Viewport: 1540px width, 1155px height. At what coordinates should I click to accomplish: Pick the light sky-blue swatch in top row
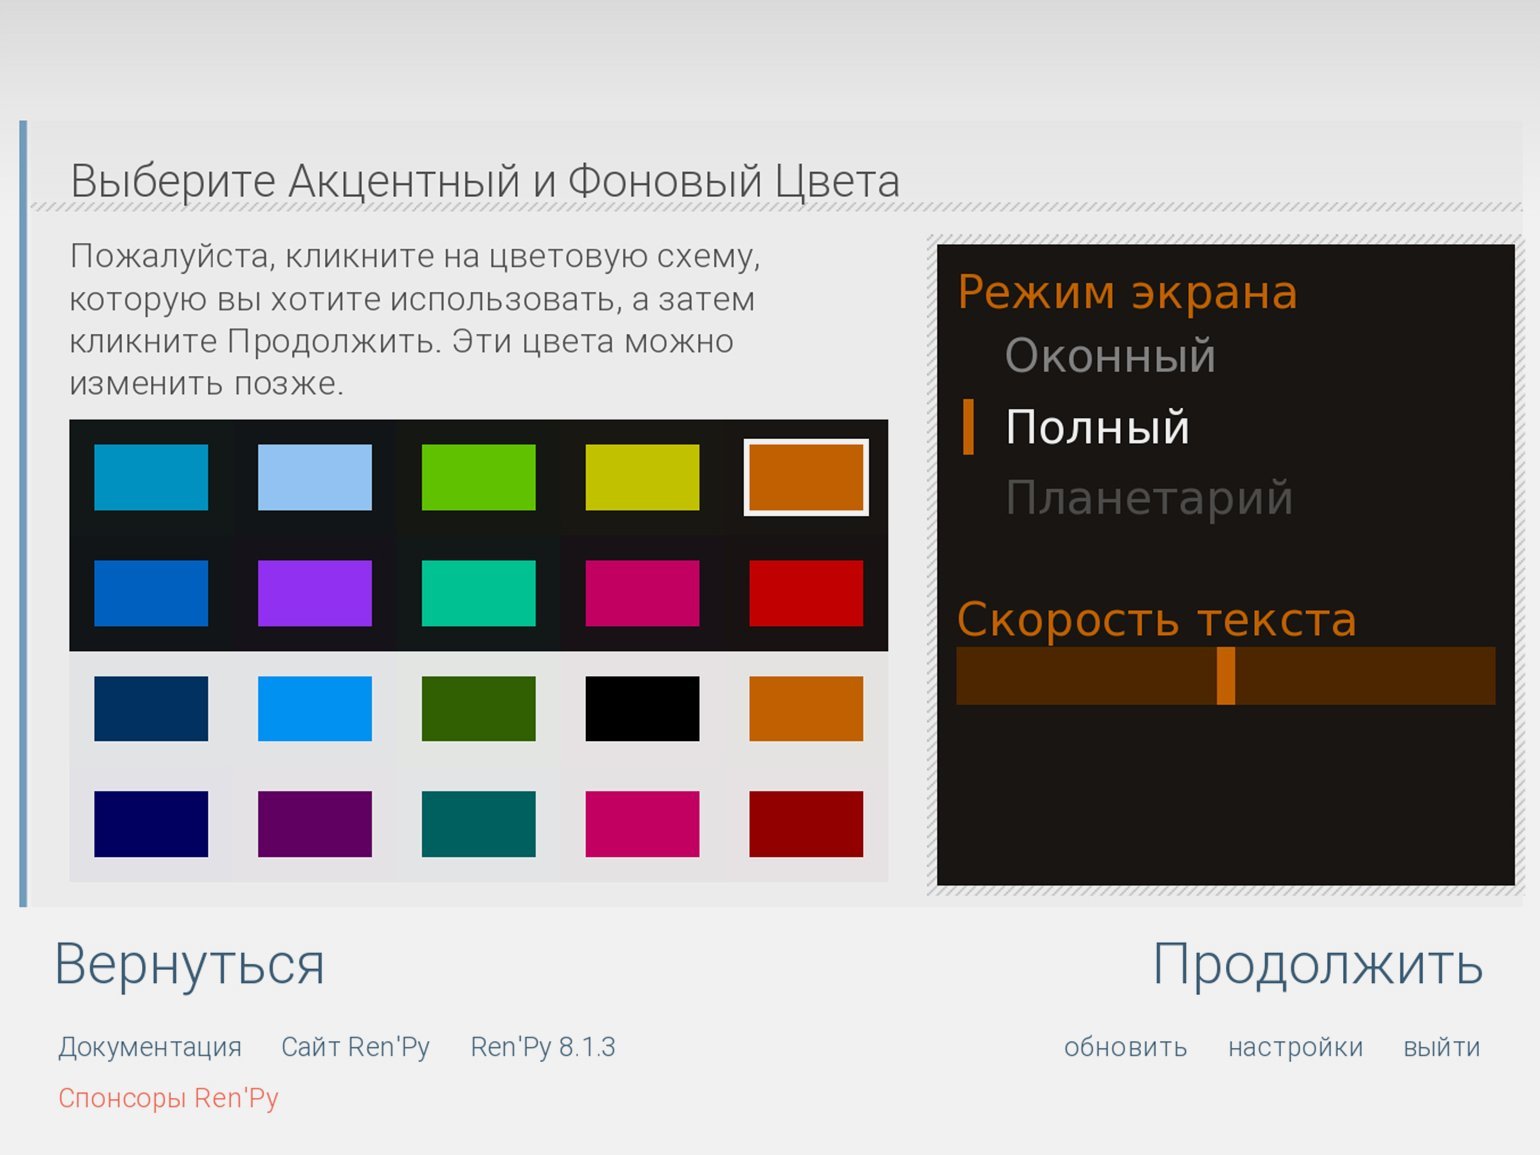[x=314, y=477]
